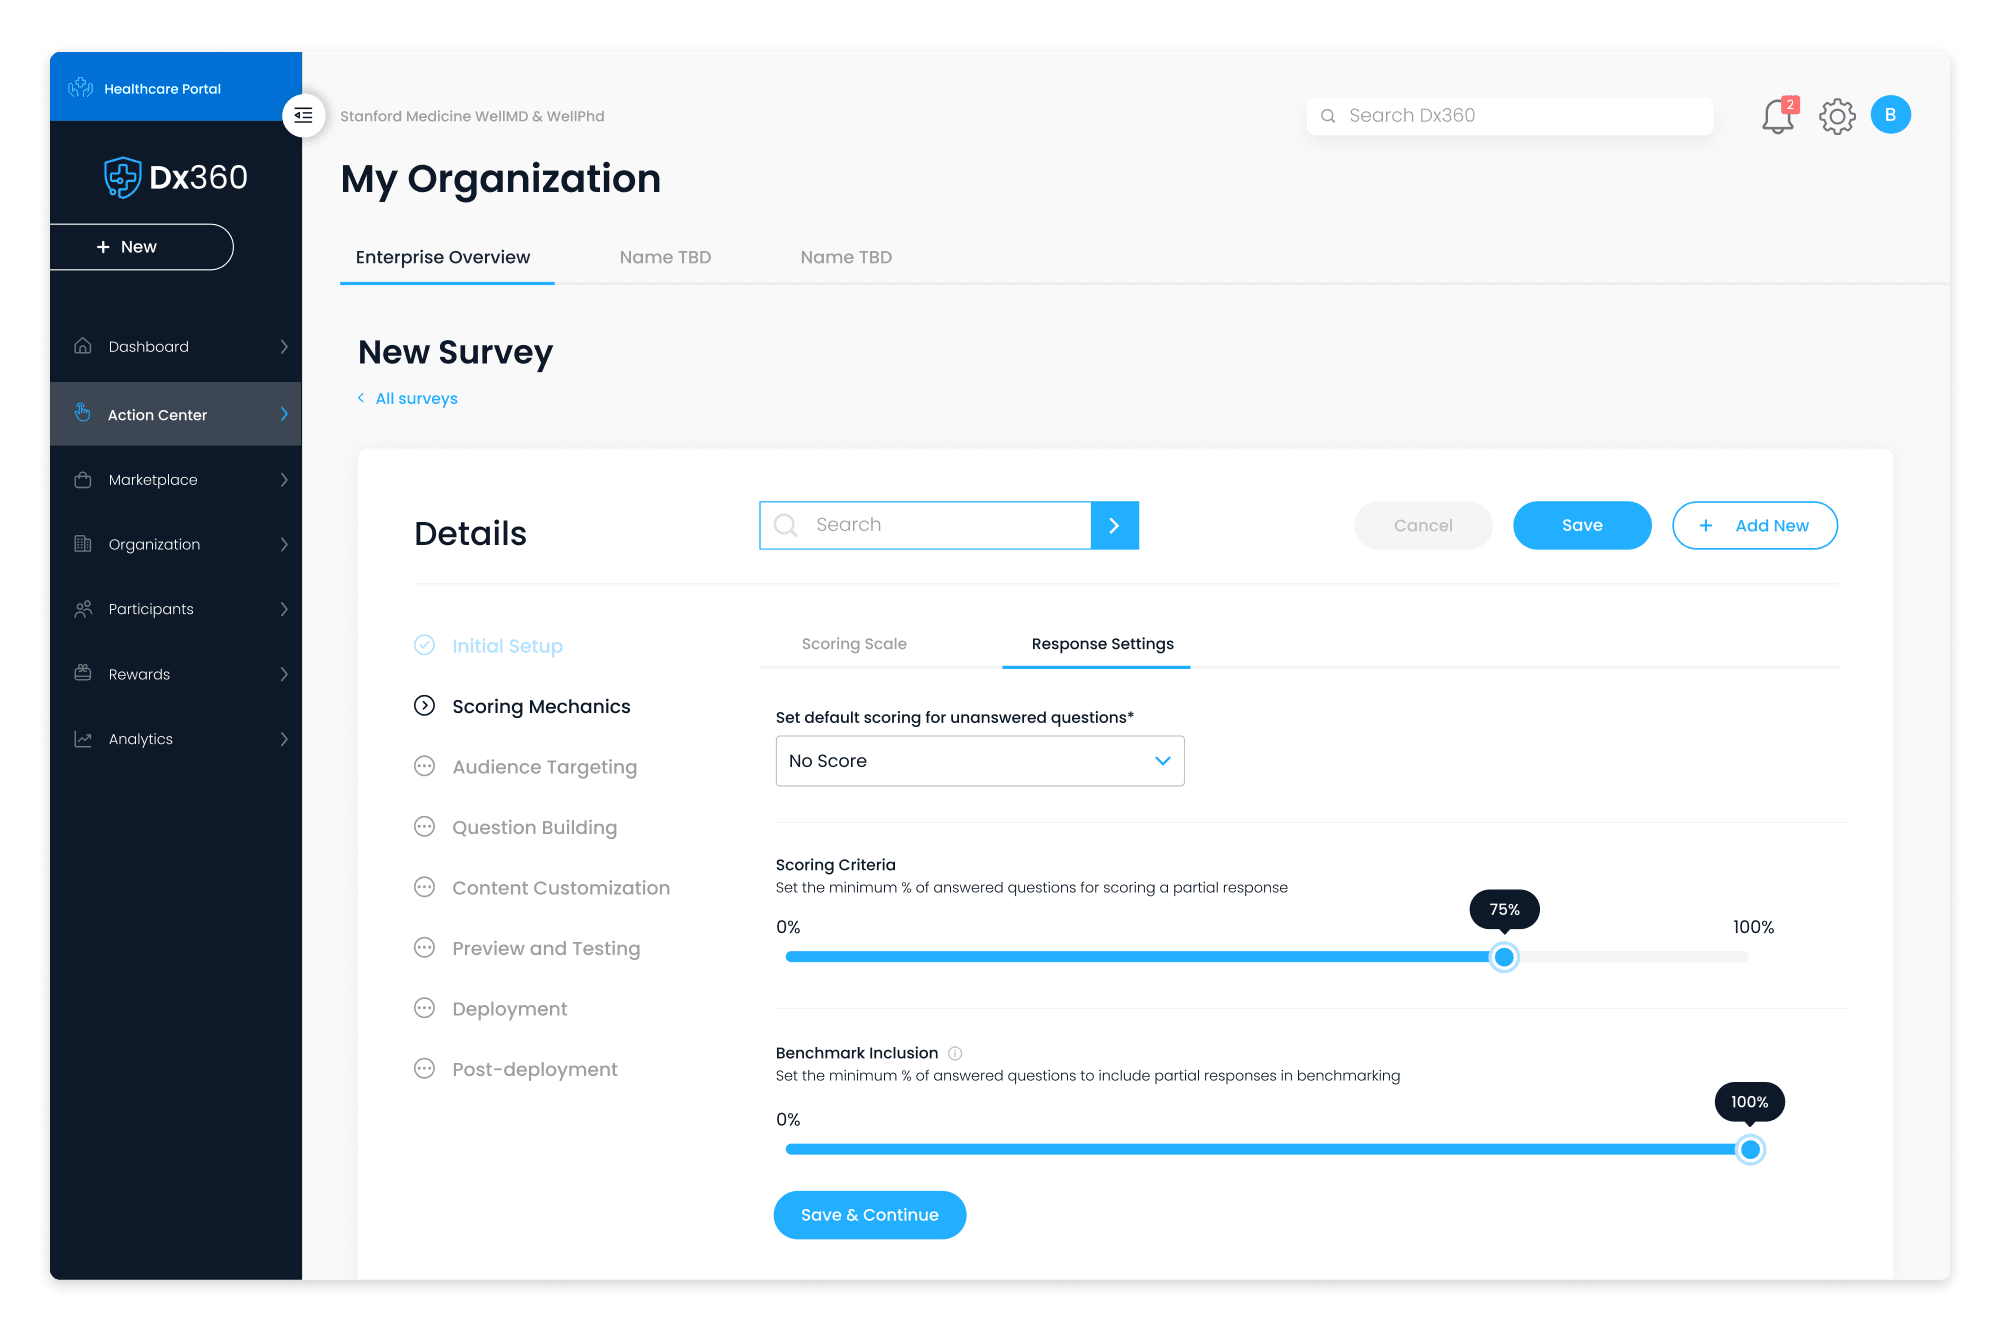
Task: Click the Organization building icon
Action: 83,544
